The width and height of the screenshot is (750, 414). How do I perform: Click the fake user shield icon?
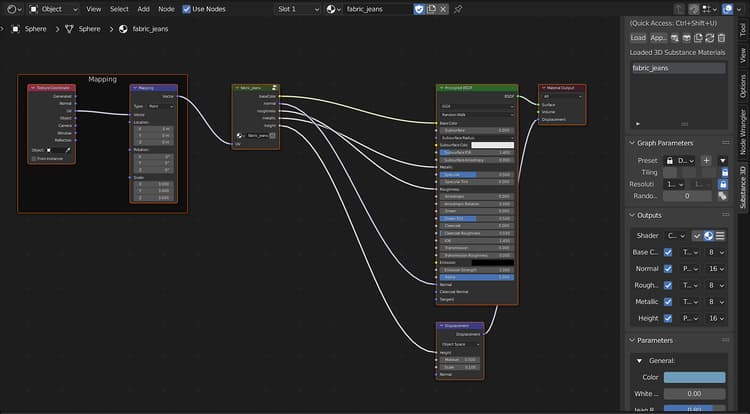click(419, 9)
